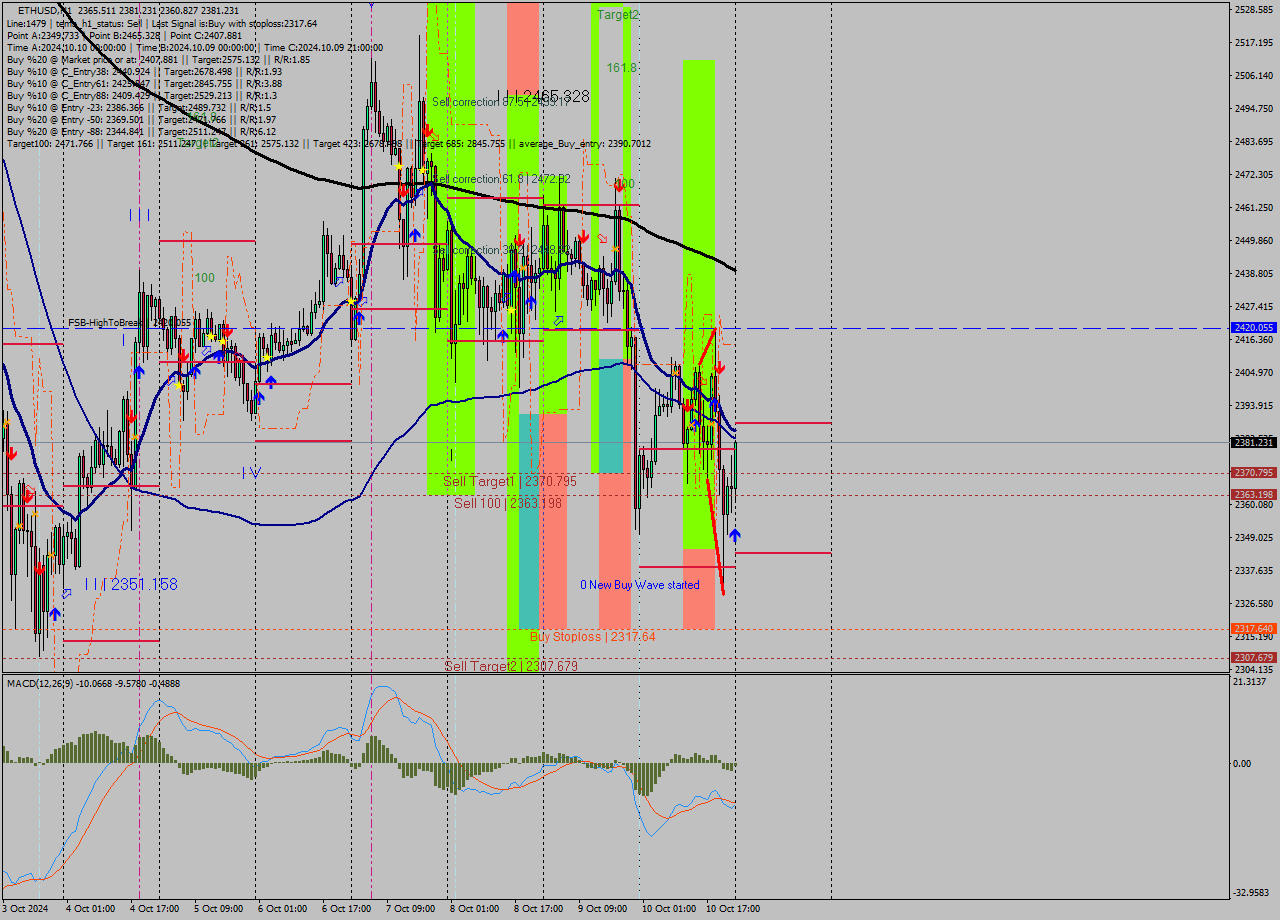
Task: Click the 'Buy %10 @ C_Entry61' line
Action: pyautogui.click(x=144, y=83)
